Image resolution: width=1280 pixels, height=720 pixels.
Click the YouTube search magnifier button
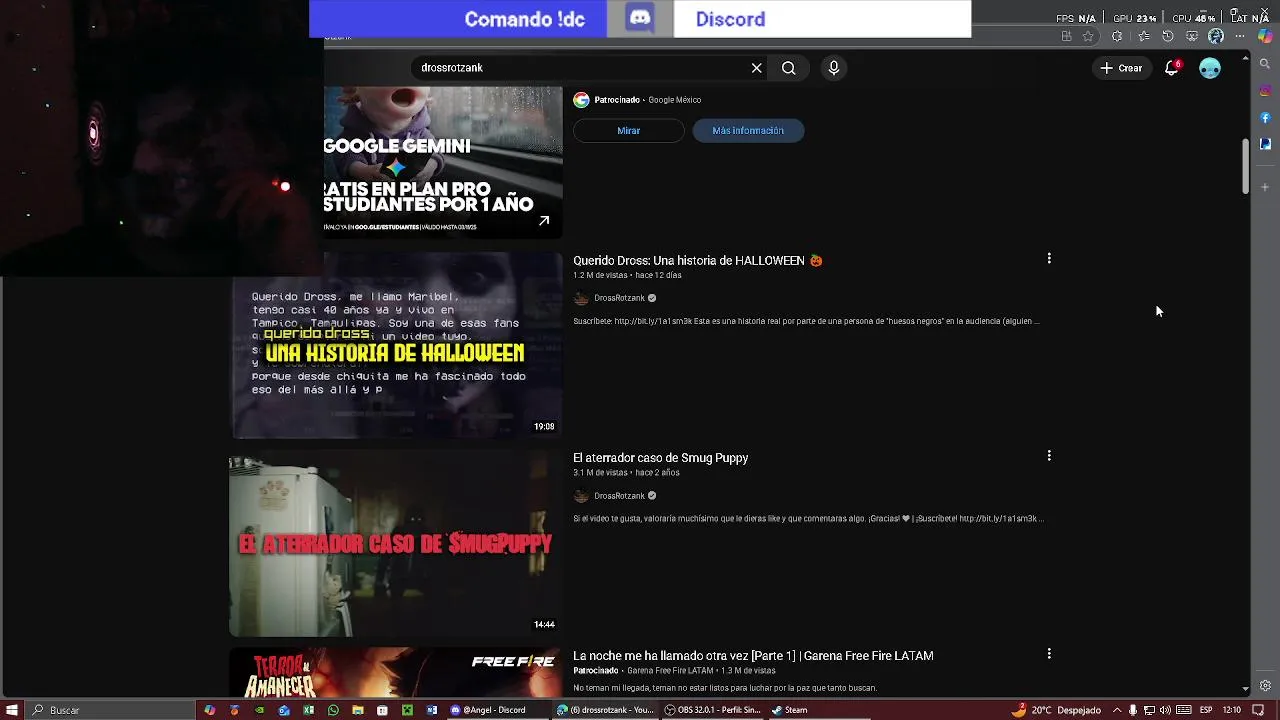pyautogui.click(x=789, y=68)
